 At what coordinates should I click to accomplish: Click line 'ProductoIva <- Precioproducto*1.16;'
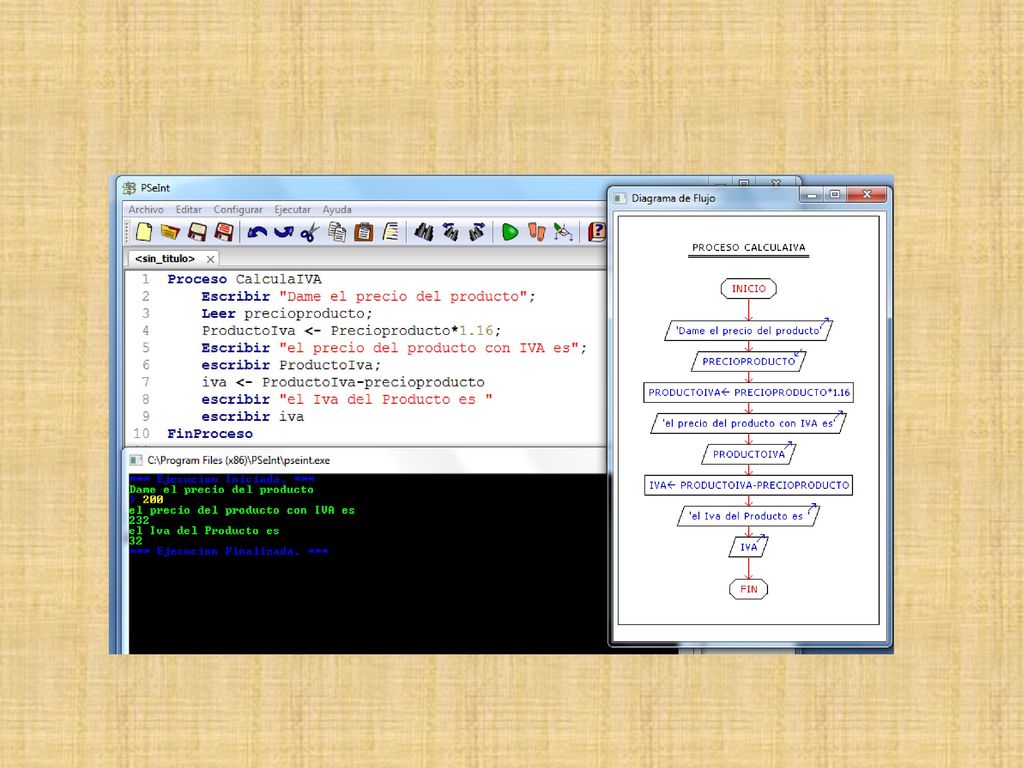351,330
